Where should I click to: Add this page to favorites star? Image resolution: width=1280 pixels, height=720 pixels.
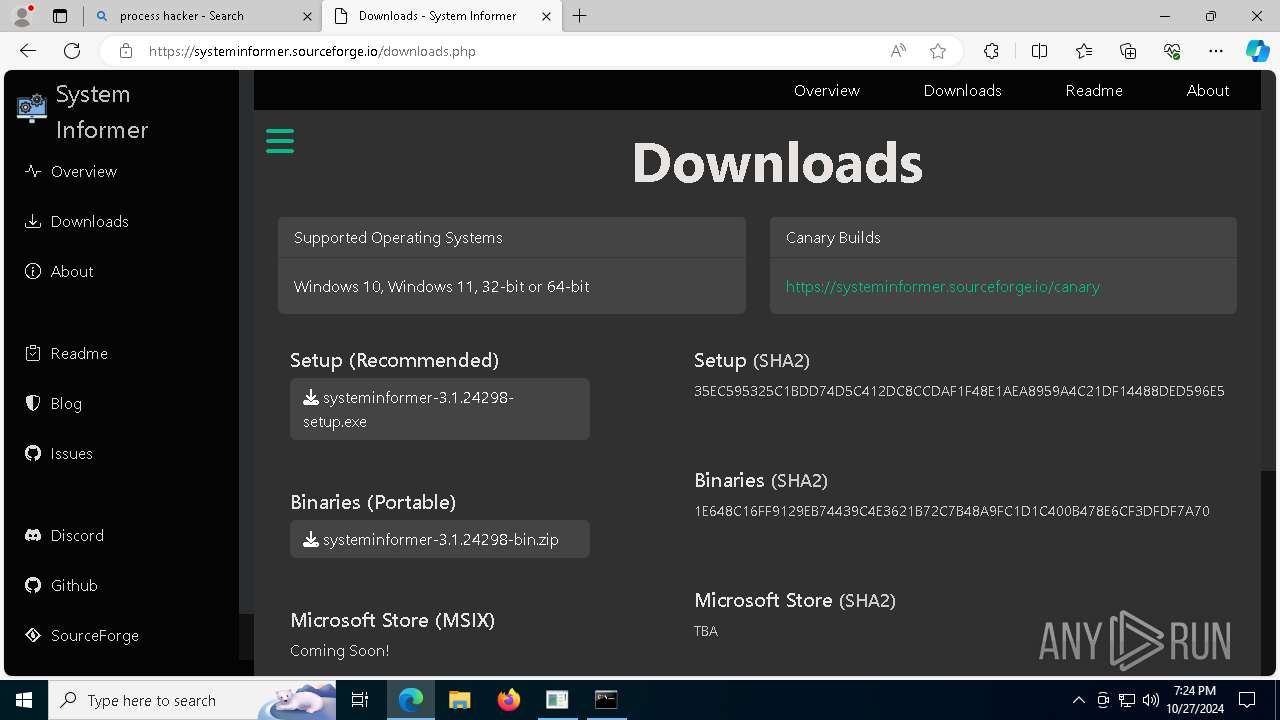(938, 51)
